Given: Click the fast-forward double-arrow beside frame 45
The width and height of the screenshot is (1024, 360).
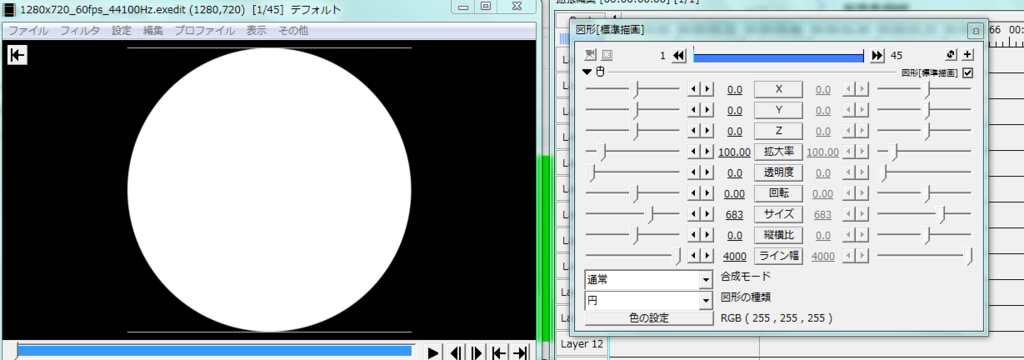Looking at the screenshot, I should (x=877, y=56).
